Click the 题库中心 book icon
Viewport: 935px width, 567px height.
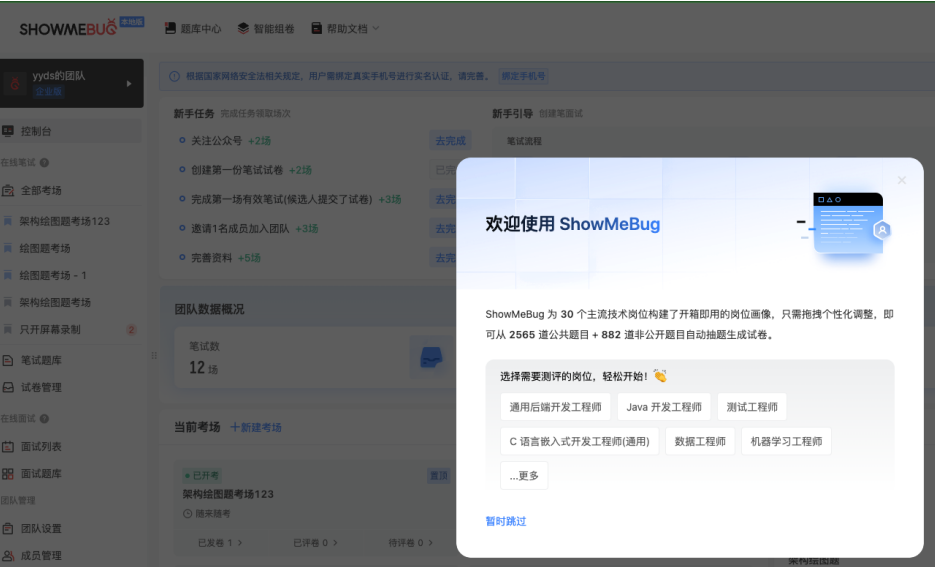[171, 29]
